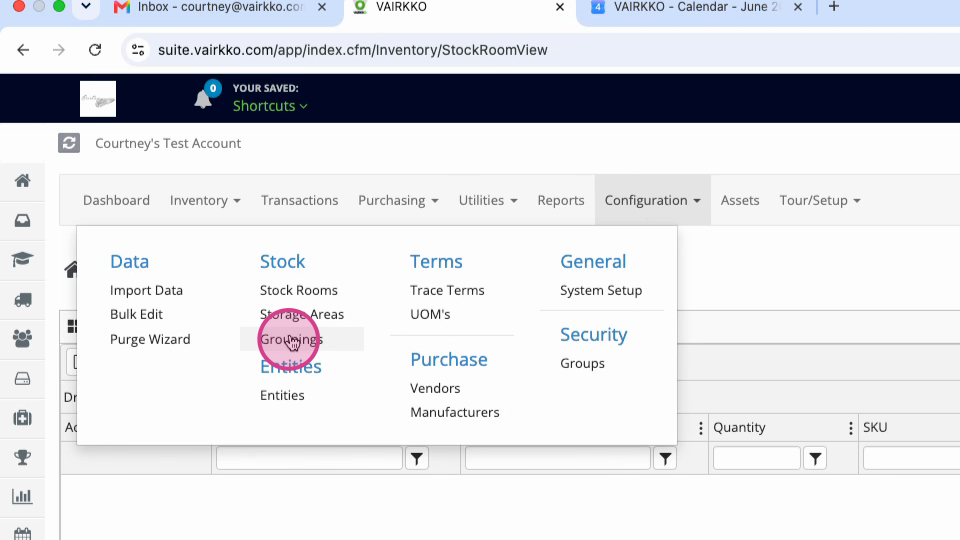Select Bulk Edit under Data
This screenshot has height=540, width=960.
137,315
